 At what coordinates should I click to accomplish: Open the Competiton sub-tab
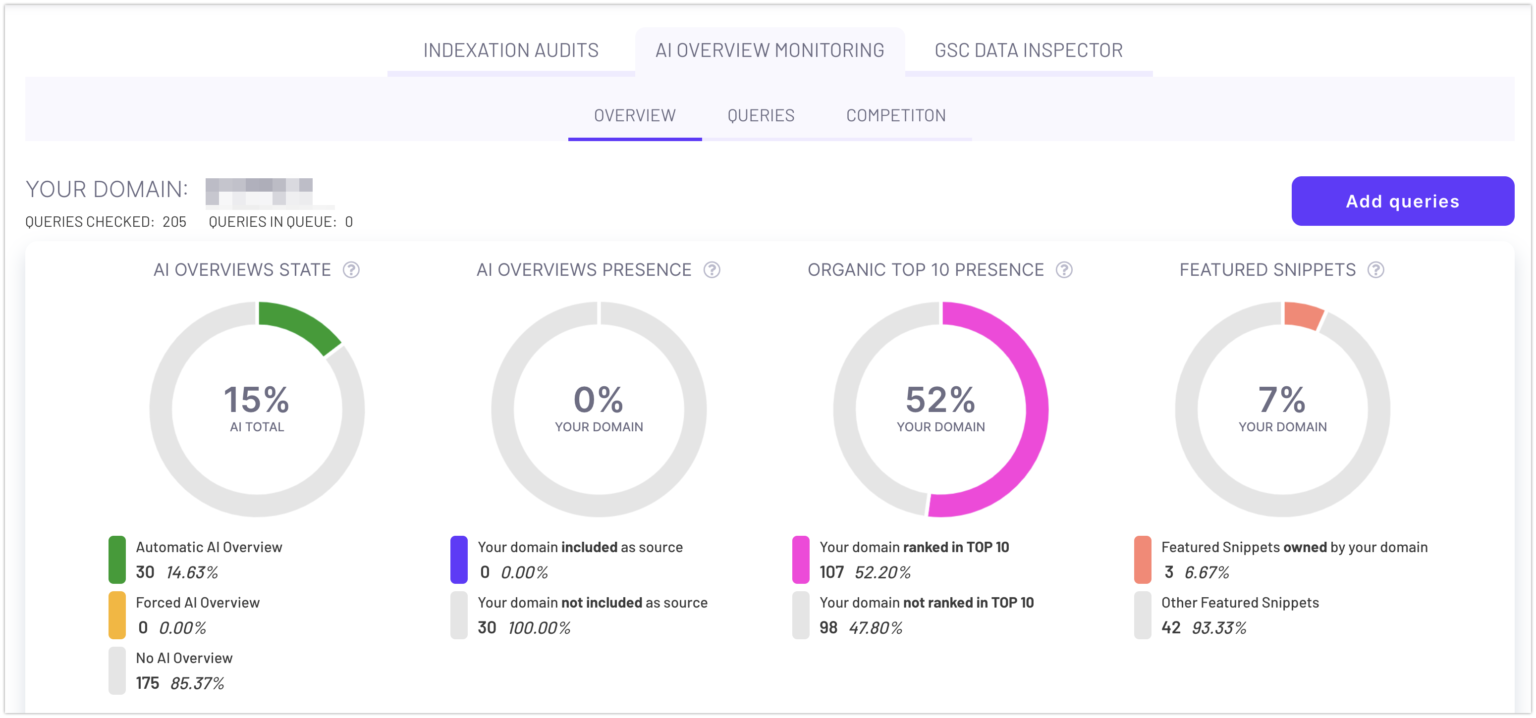tap(895, 115)
